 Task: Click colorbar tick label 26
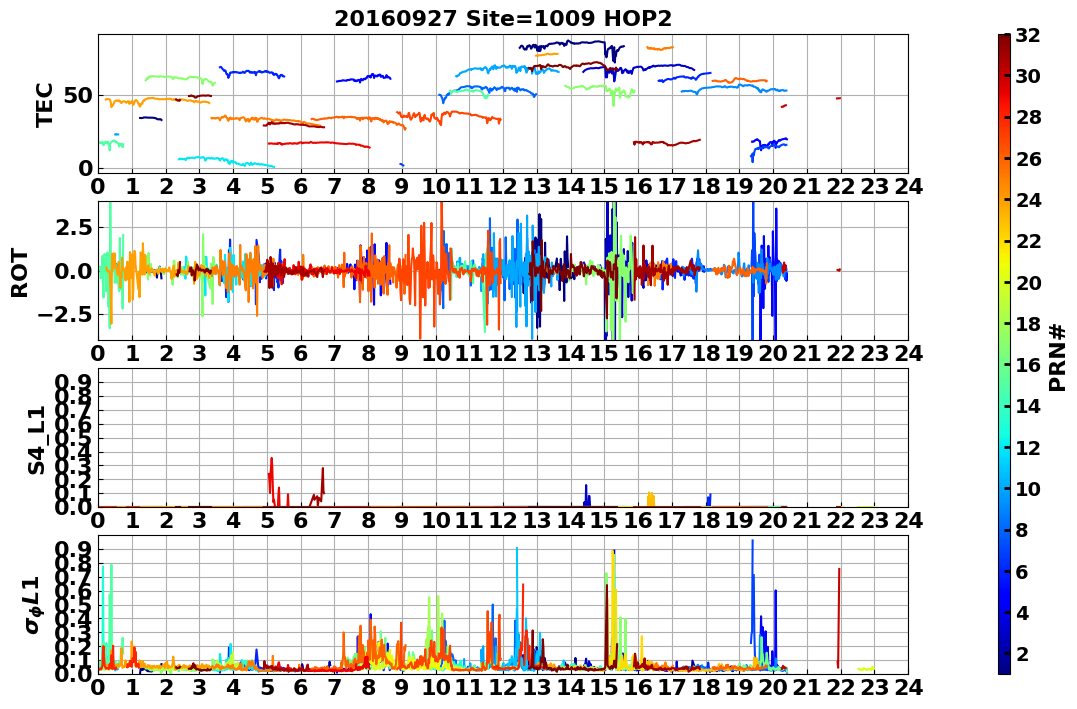click(x=1028, y=159)
